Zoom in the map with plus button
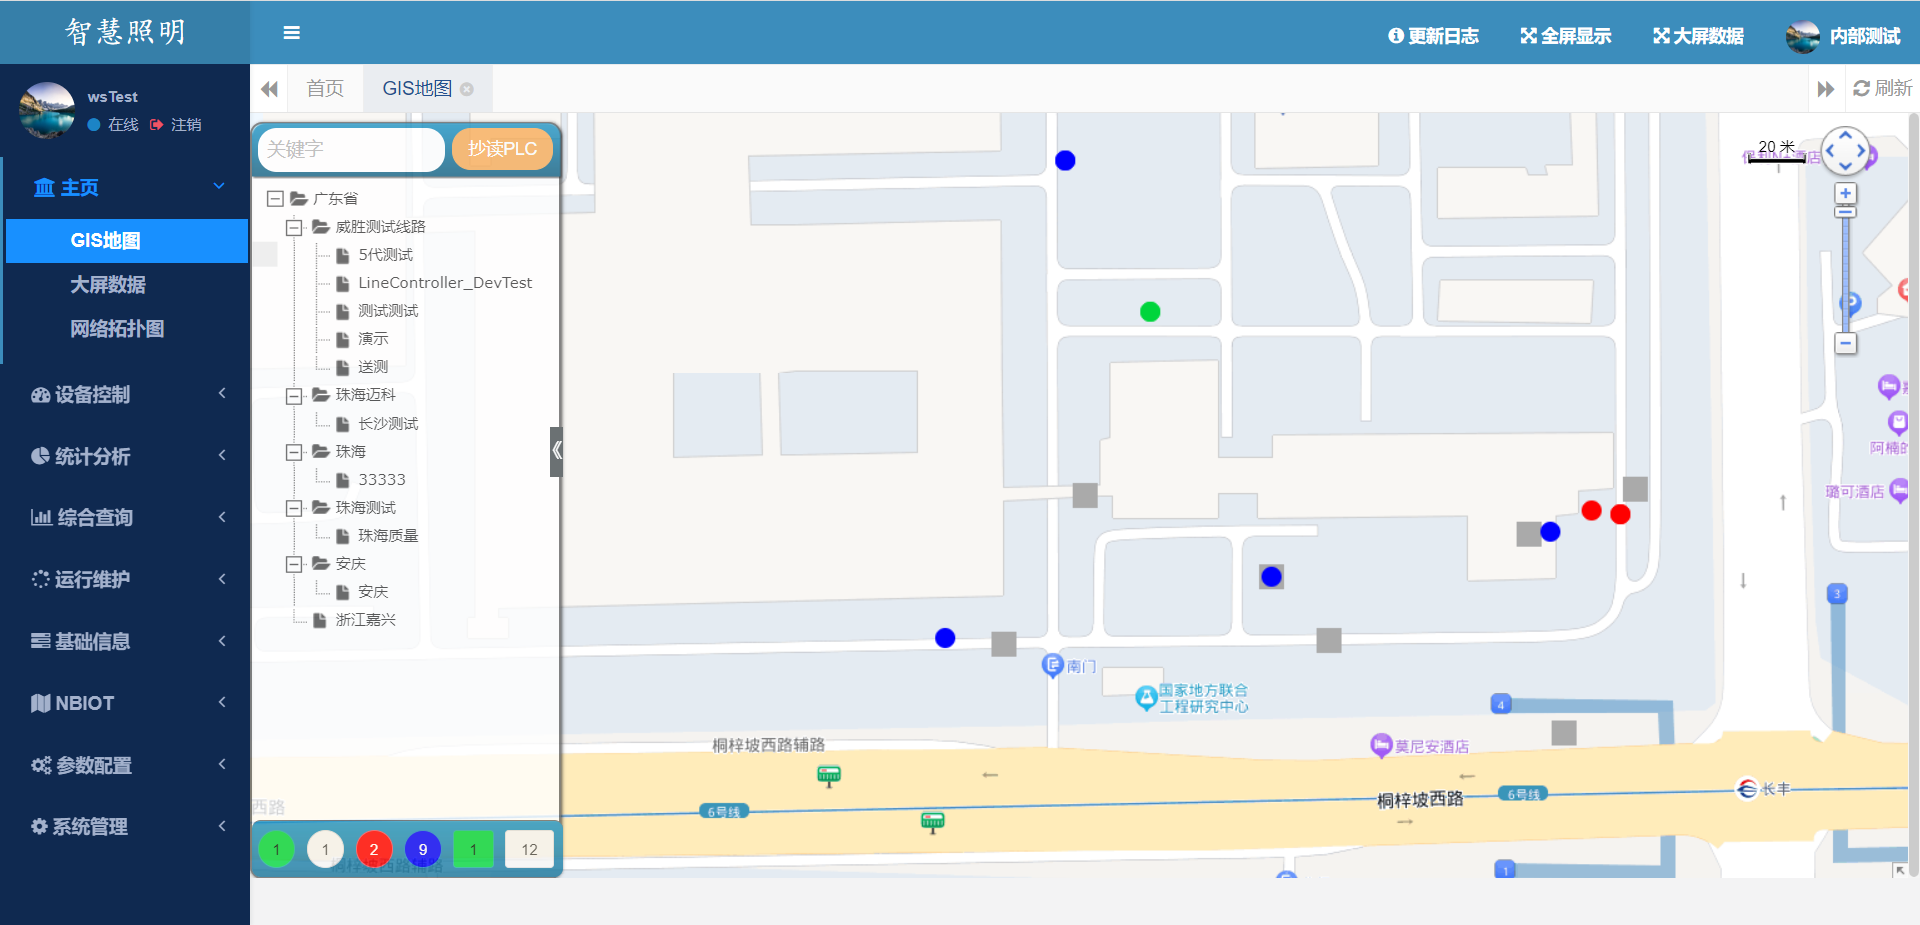This screenshot has height=925, width=1920. tap(1846, 193)
